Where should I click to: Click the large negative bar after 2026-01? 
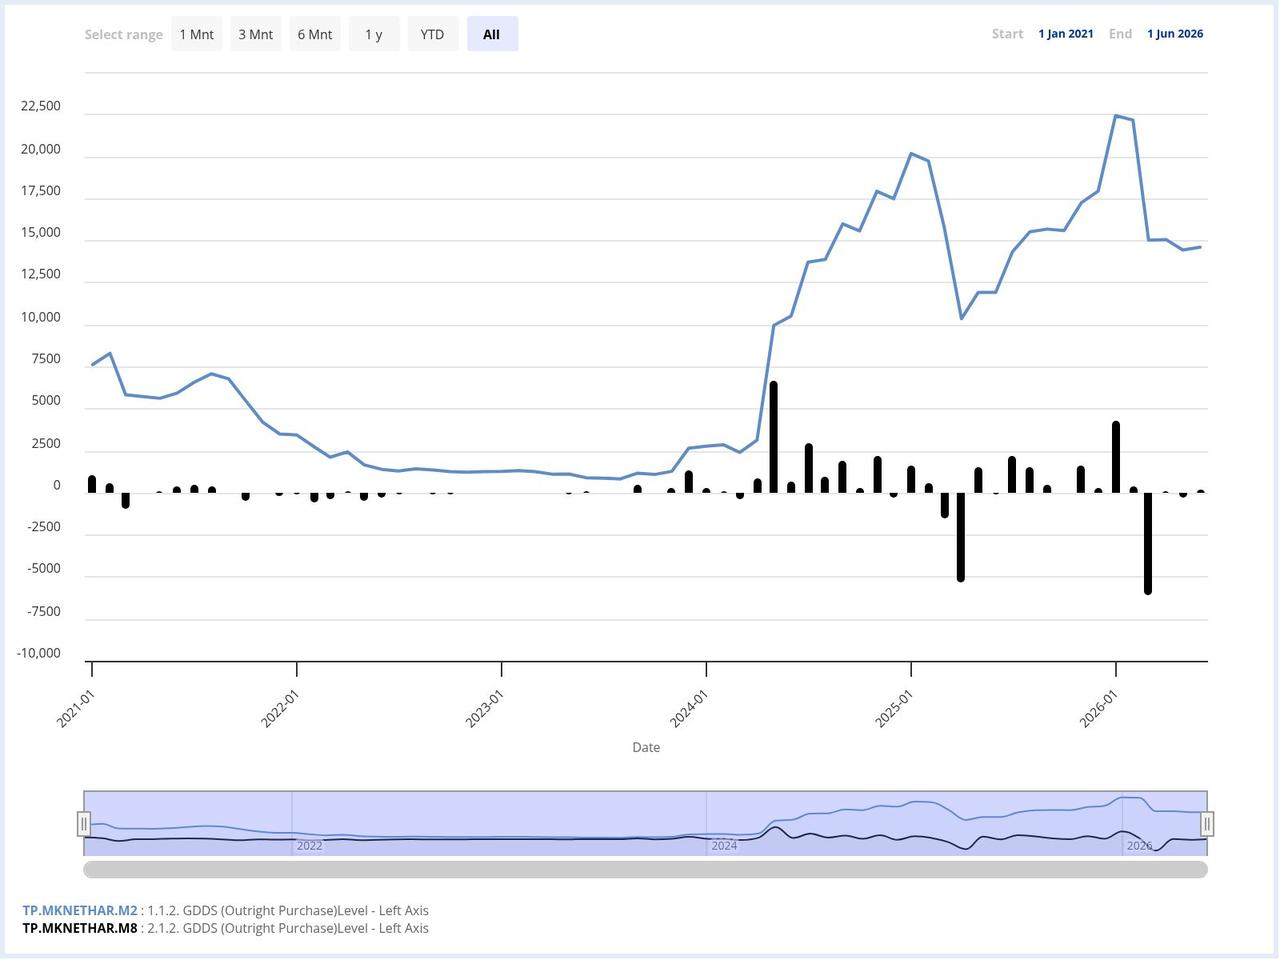point(1148,544)
